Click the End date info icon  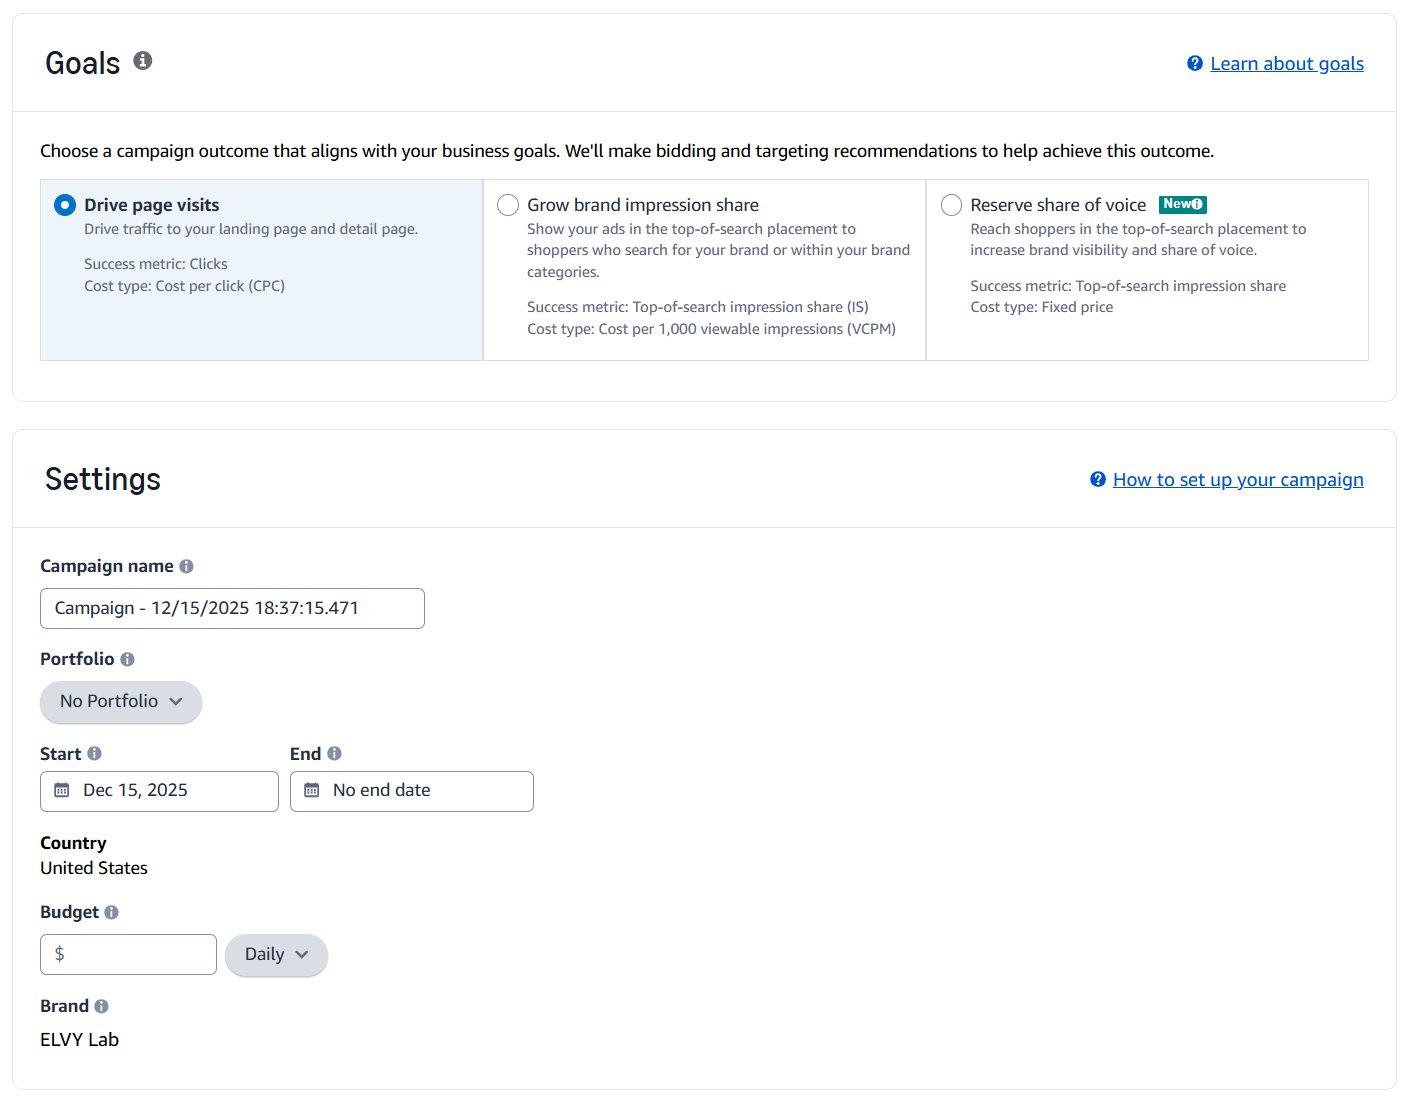pos(333,753)
